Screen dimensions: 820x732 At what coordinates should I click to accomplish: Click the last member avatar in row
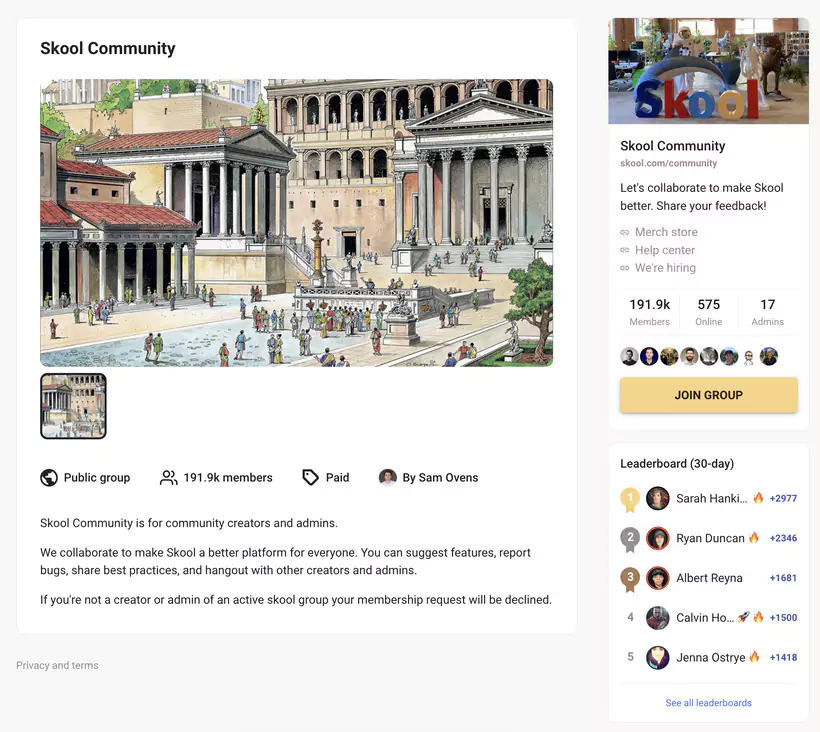[x=769, y=356]
